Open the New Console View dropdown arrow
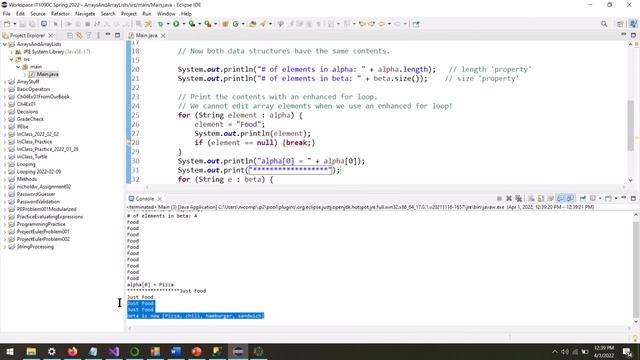Screen dimensions: 640x360 (x=616, y=198)
